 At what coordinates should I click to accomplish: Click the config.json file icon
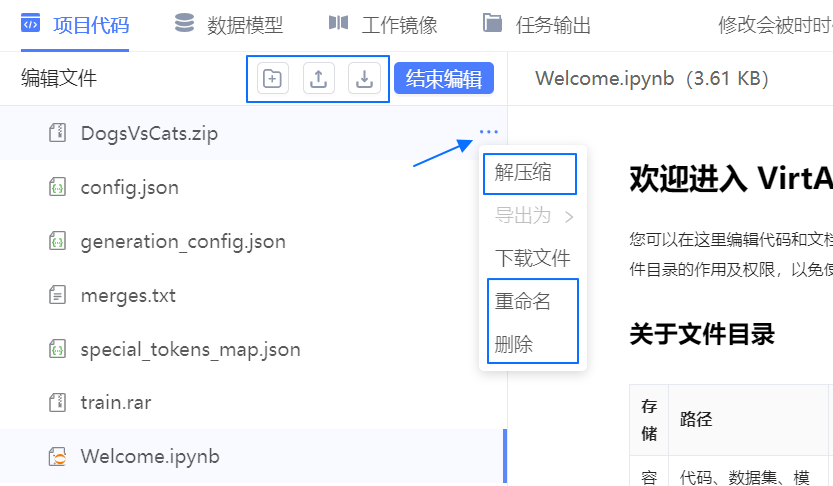[58, 187]
